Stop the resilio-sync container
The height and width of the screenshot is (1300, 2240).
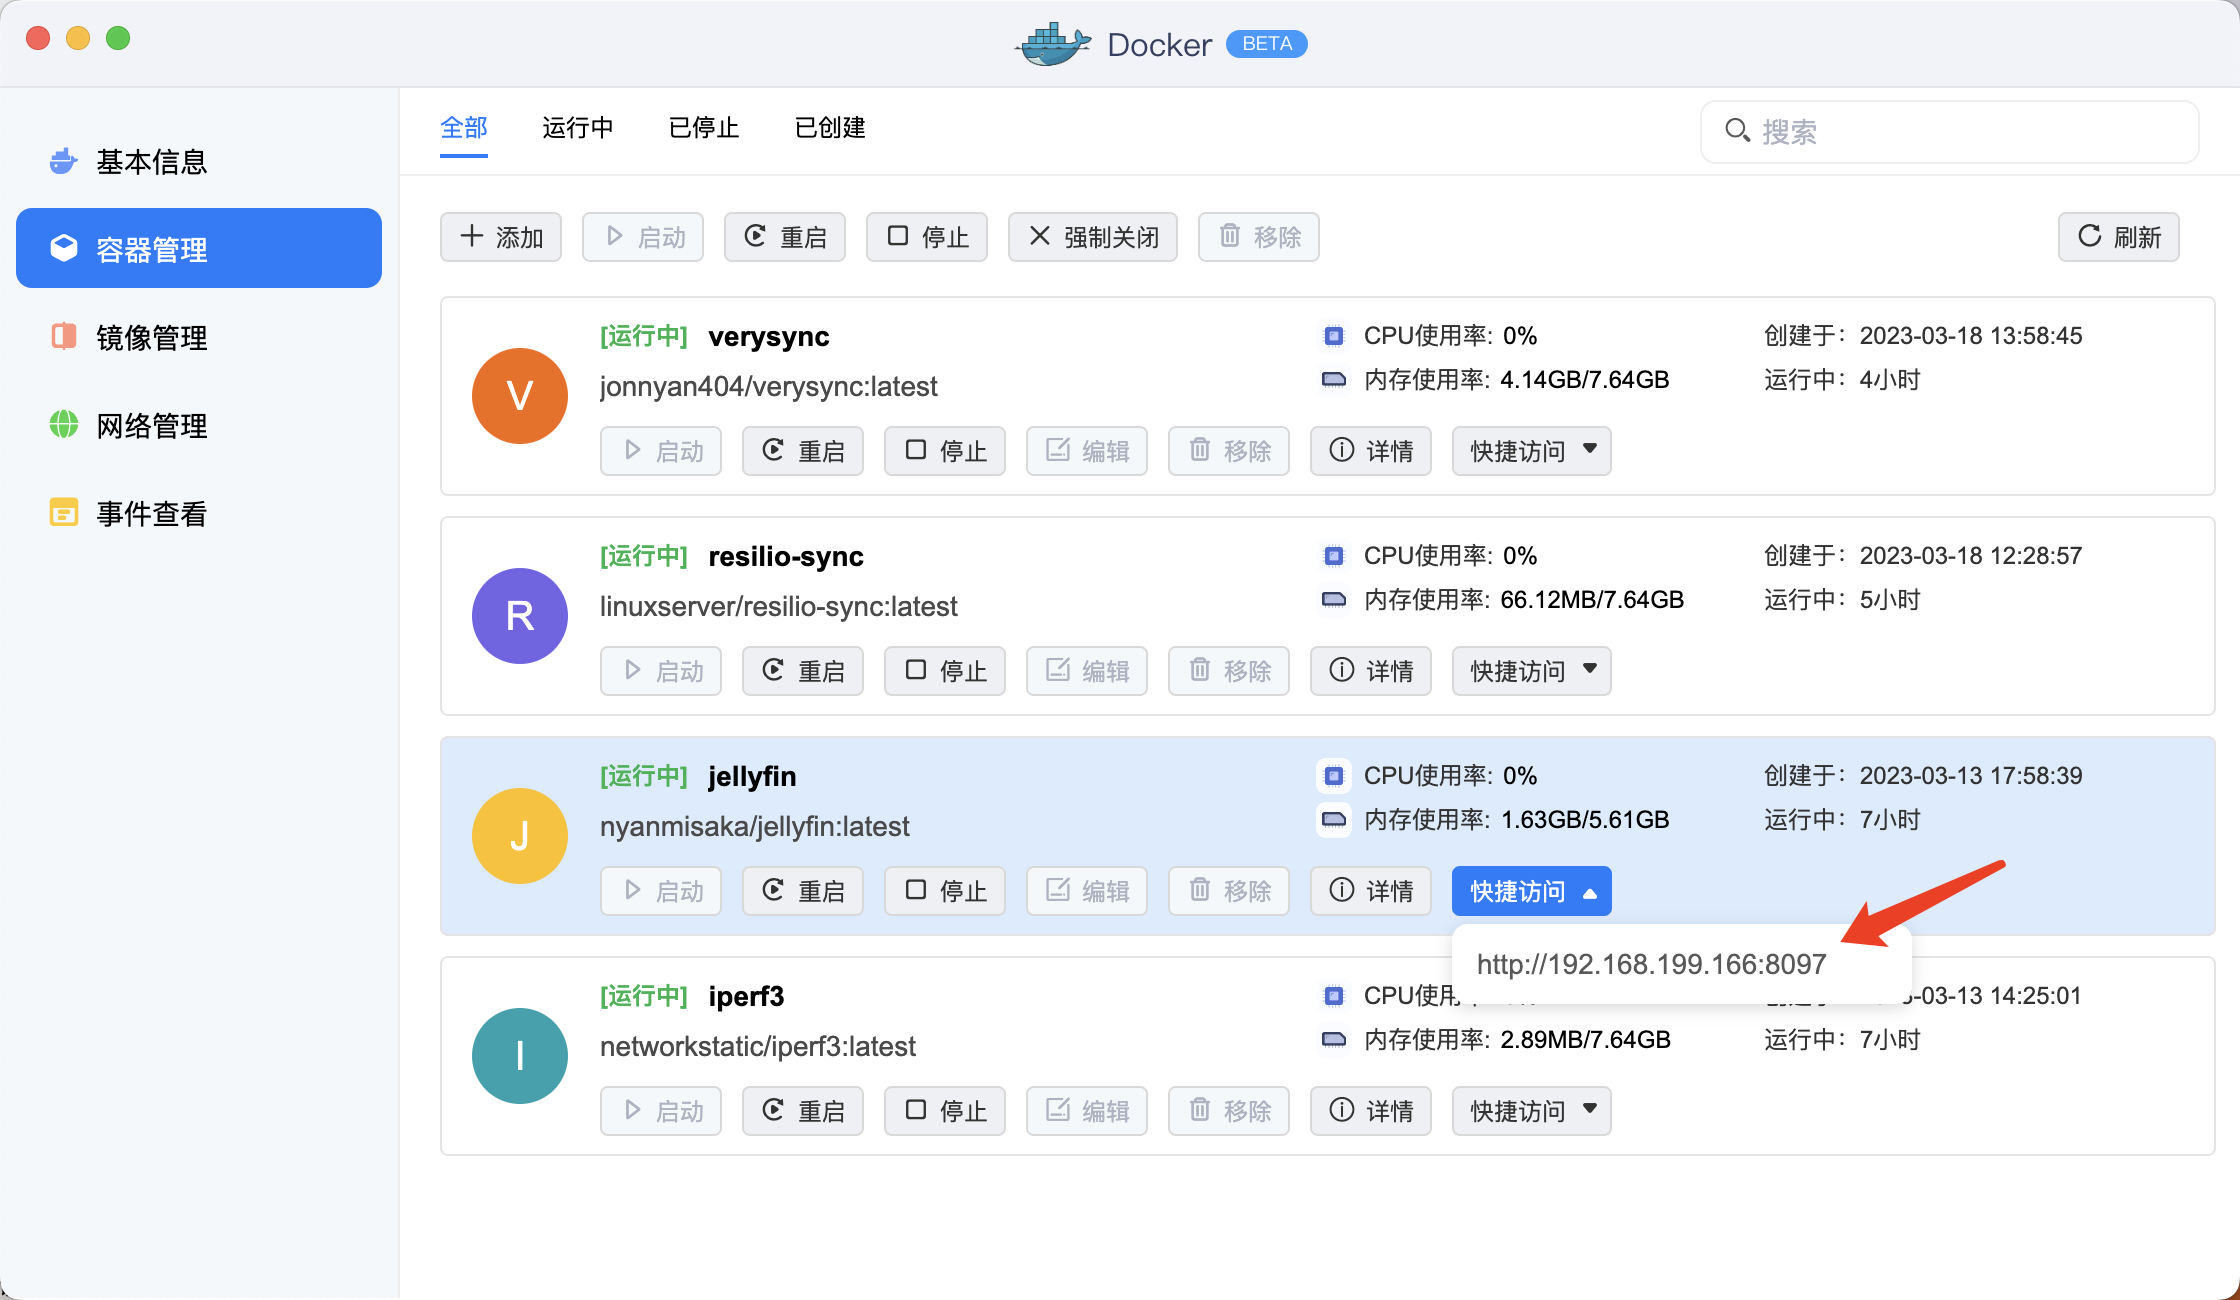[945, 671]
